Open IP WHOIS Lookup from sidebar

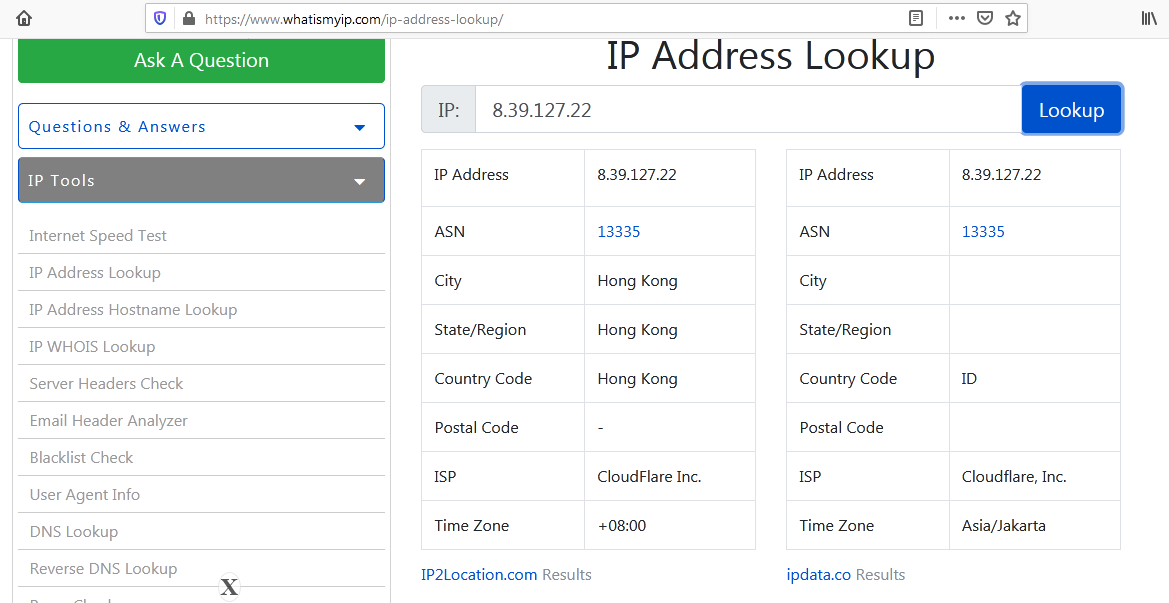point(92,347)
